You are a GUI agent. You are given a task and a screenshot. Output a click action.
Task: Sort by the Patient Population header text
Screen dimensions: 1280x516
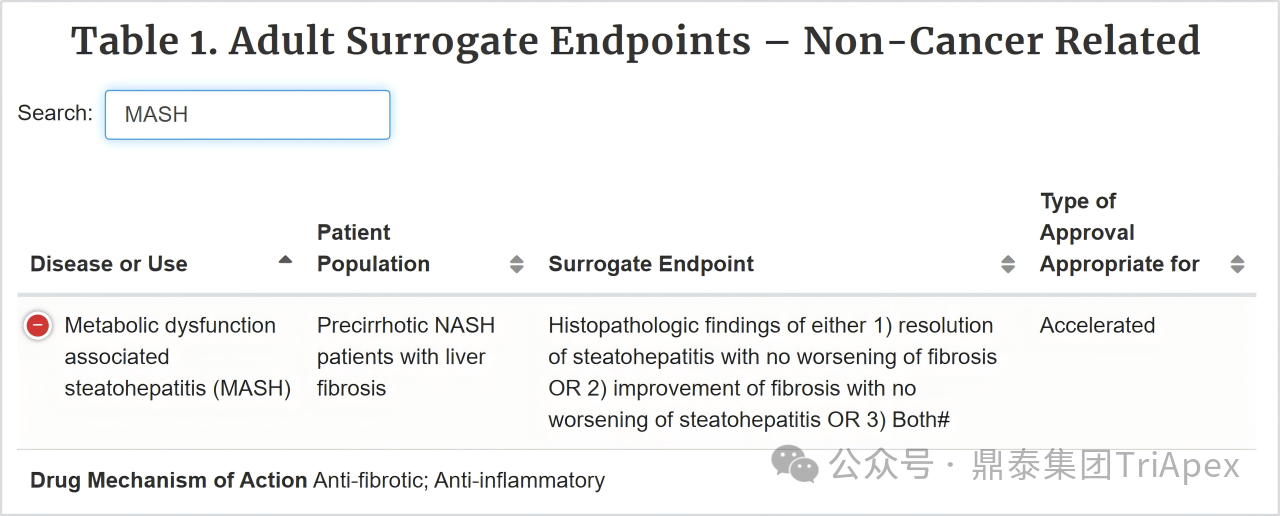373,248
